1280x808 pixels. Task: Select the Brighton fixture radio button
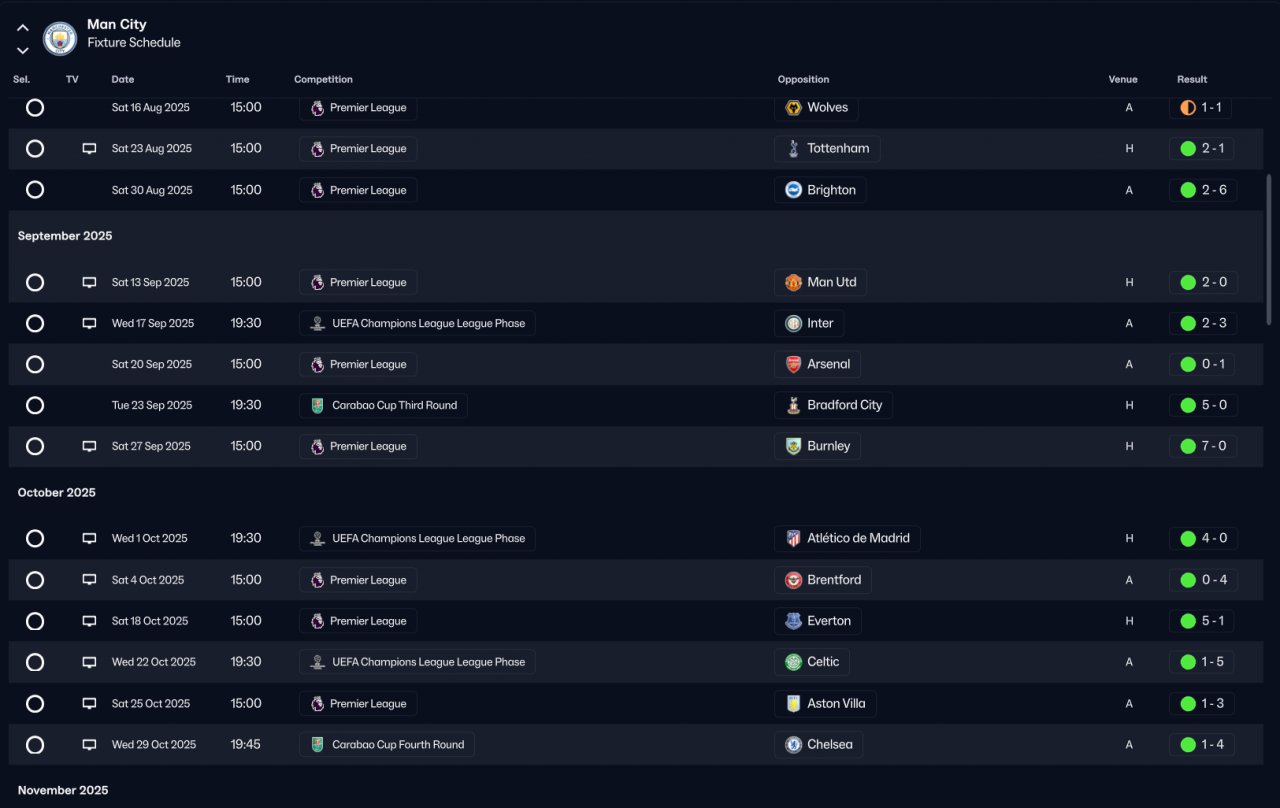(x=35, y=190)
